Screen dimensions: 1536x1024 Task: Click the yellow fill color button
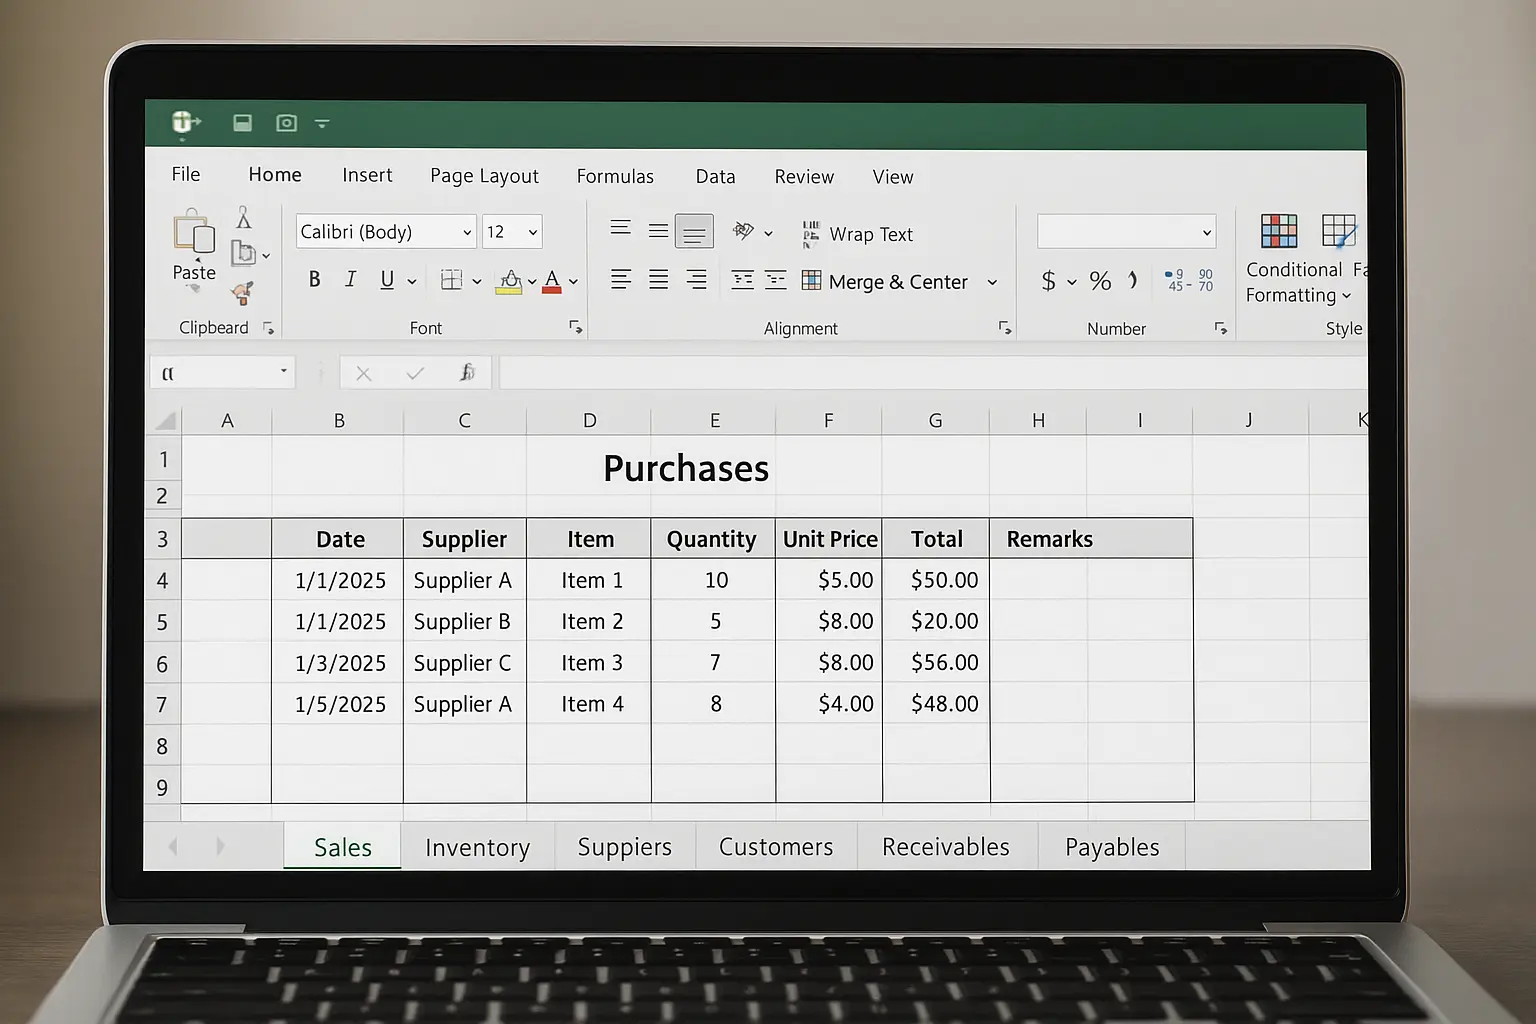(x=510, y=281)
